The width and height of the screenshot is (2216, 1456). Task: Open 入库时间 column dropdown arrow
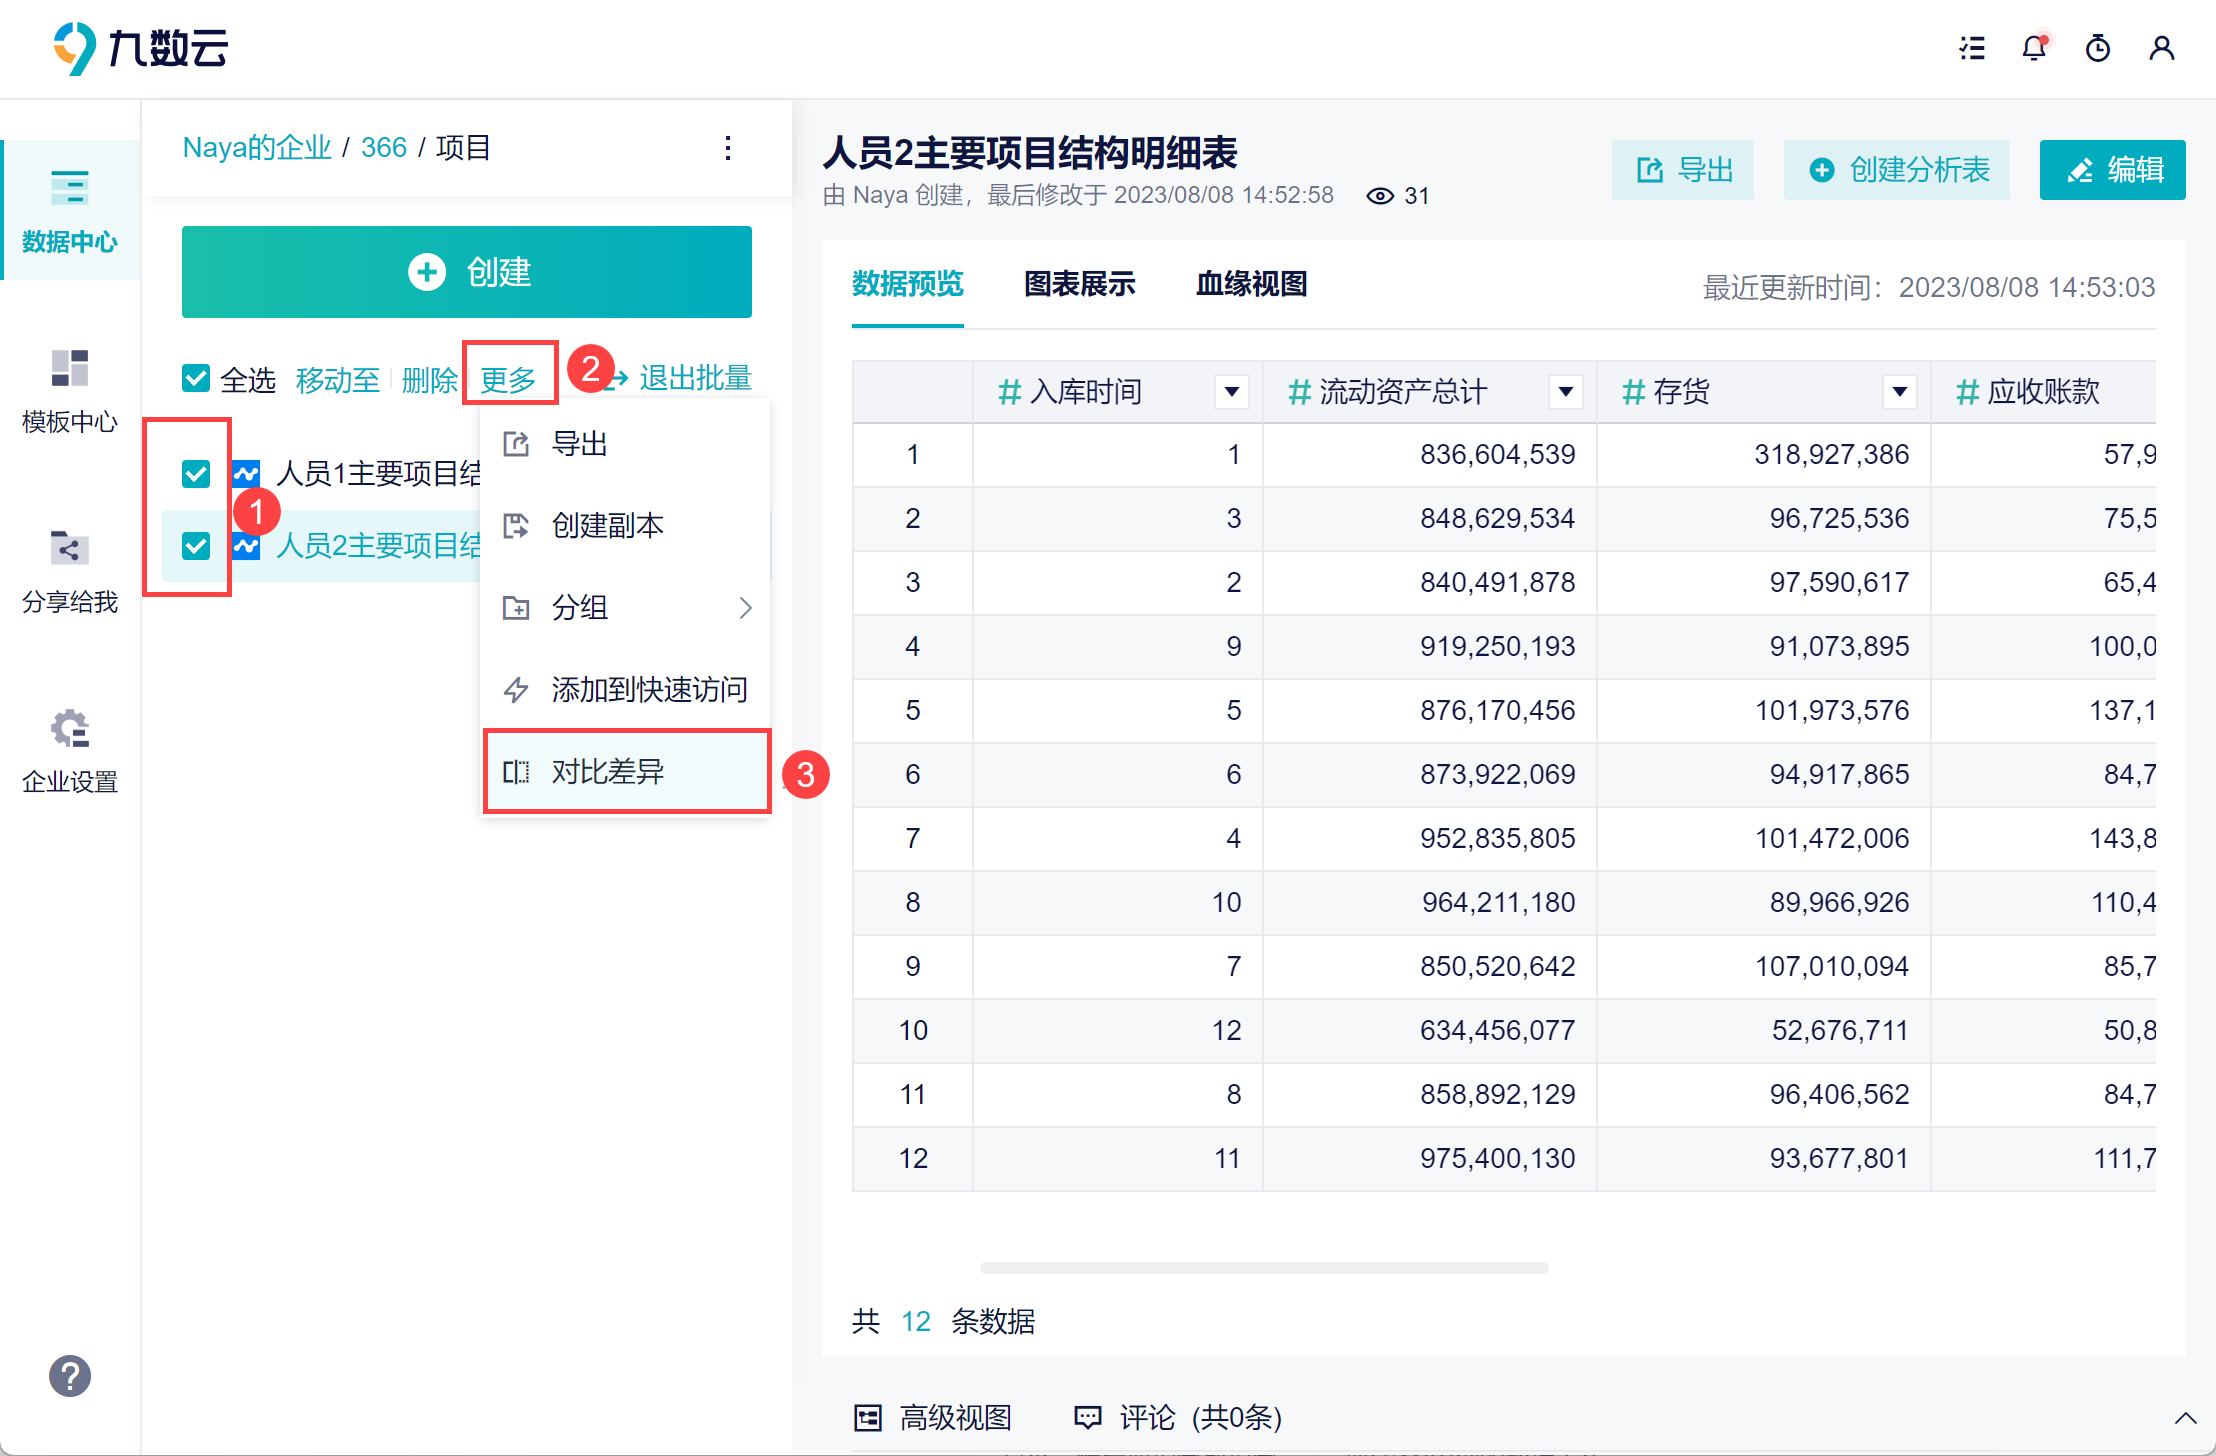[1232, 392]
